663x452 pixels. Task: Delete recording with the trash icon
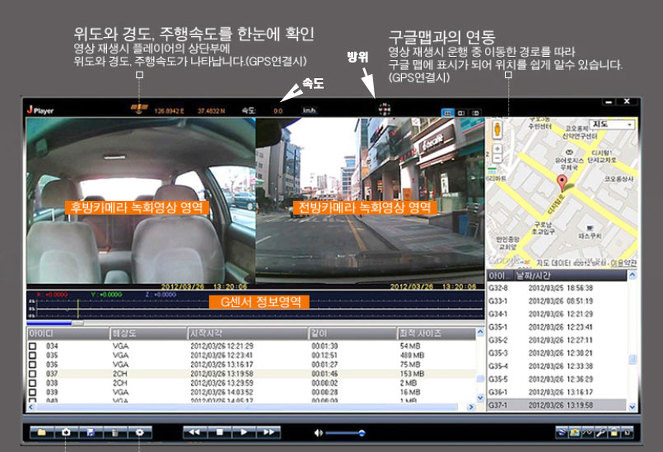pos(115,433)
